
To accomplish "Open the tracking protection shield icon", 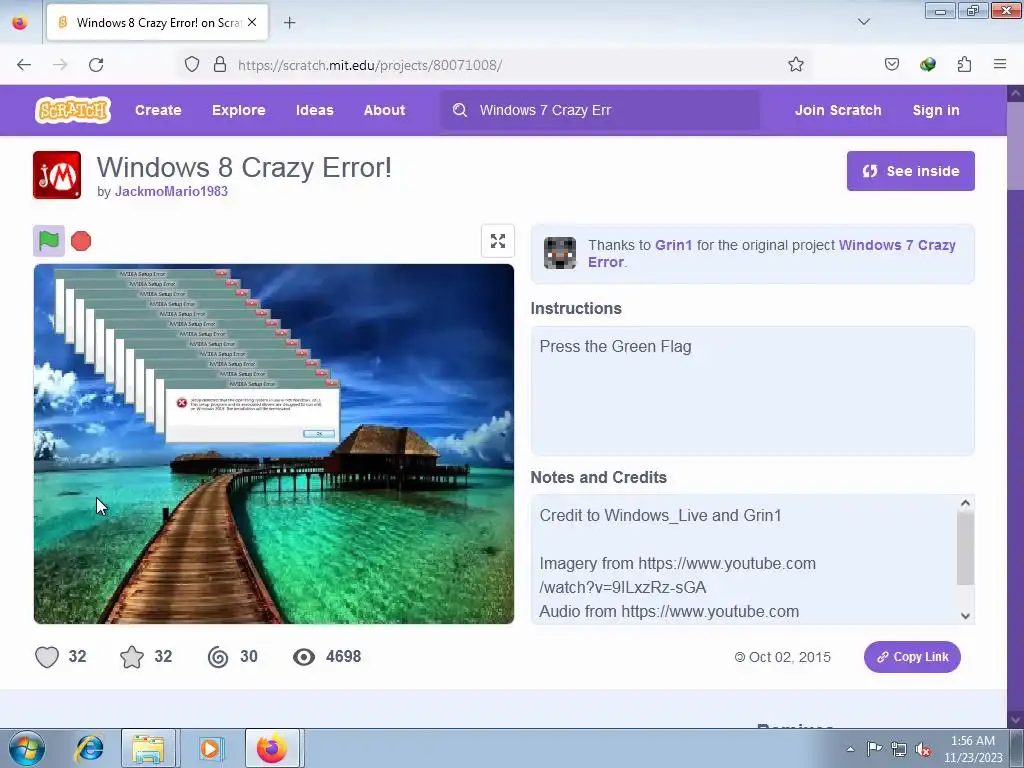I will 191,65.
